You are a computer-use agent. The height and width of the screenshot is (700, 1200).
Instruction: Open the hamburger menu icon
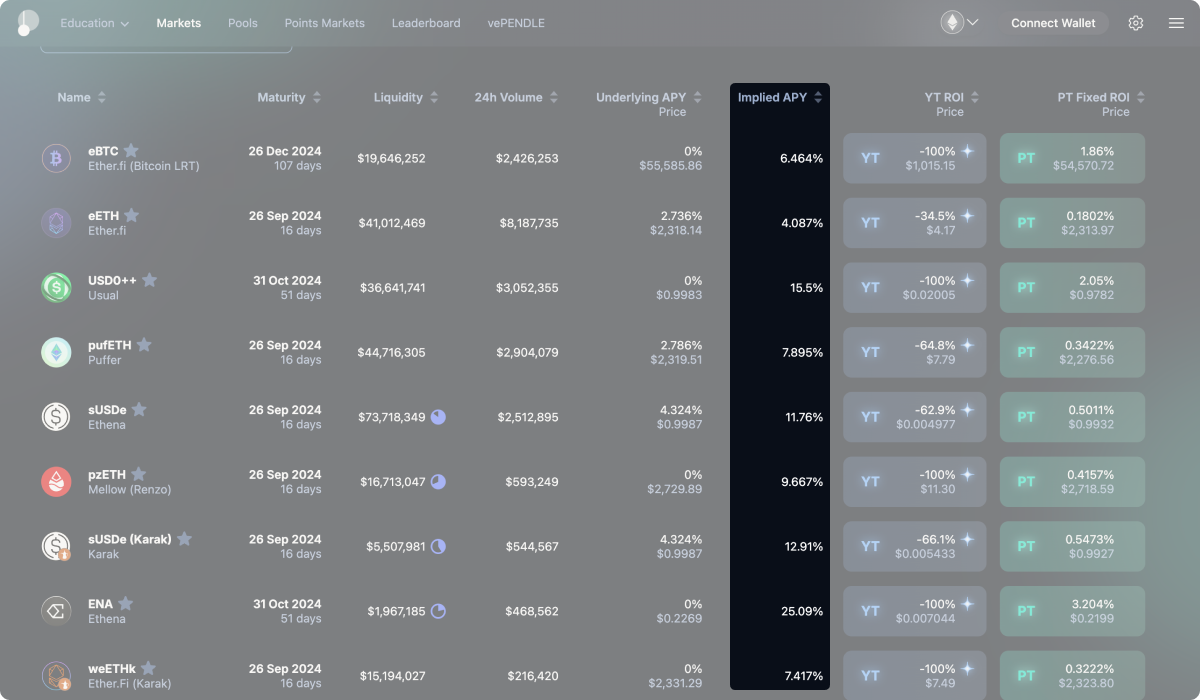(1176, 23)
